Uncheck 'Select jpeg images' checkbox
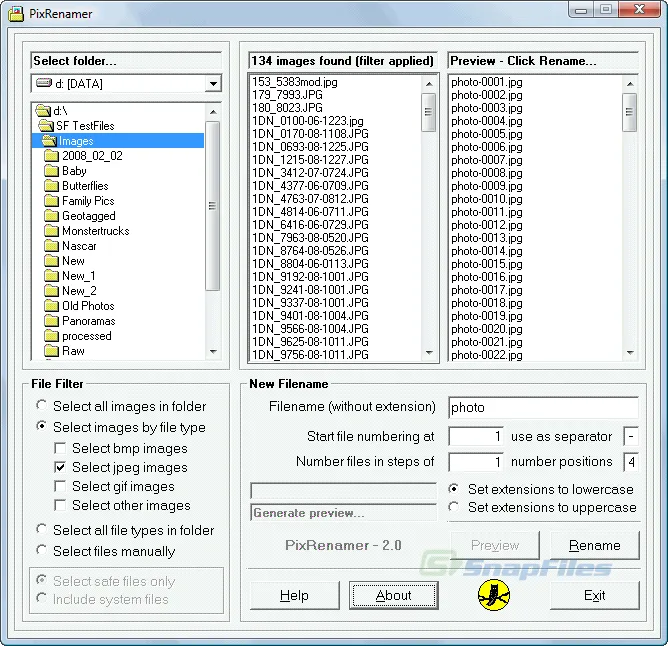The image size is (668, 646). coord(60,467)
